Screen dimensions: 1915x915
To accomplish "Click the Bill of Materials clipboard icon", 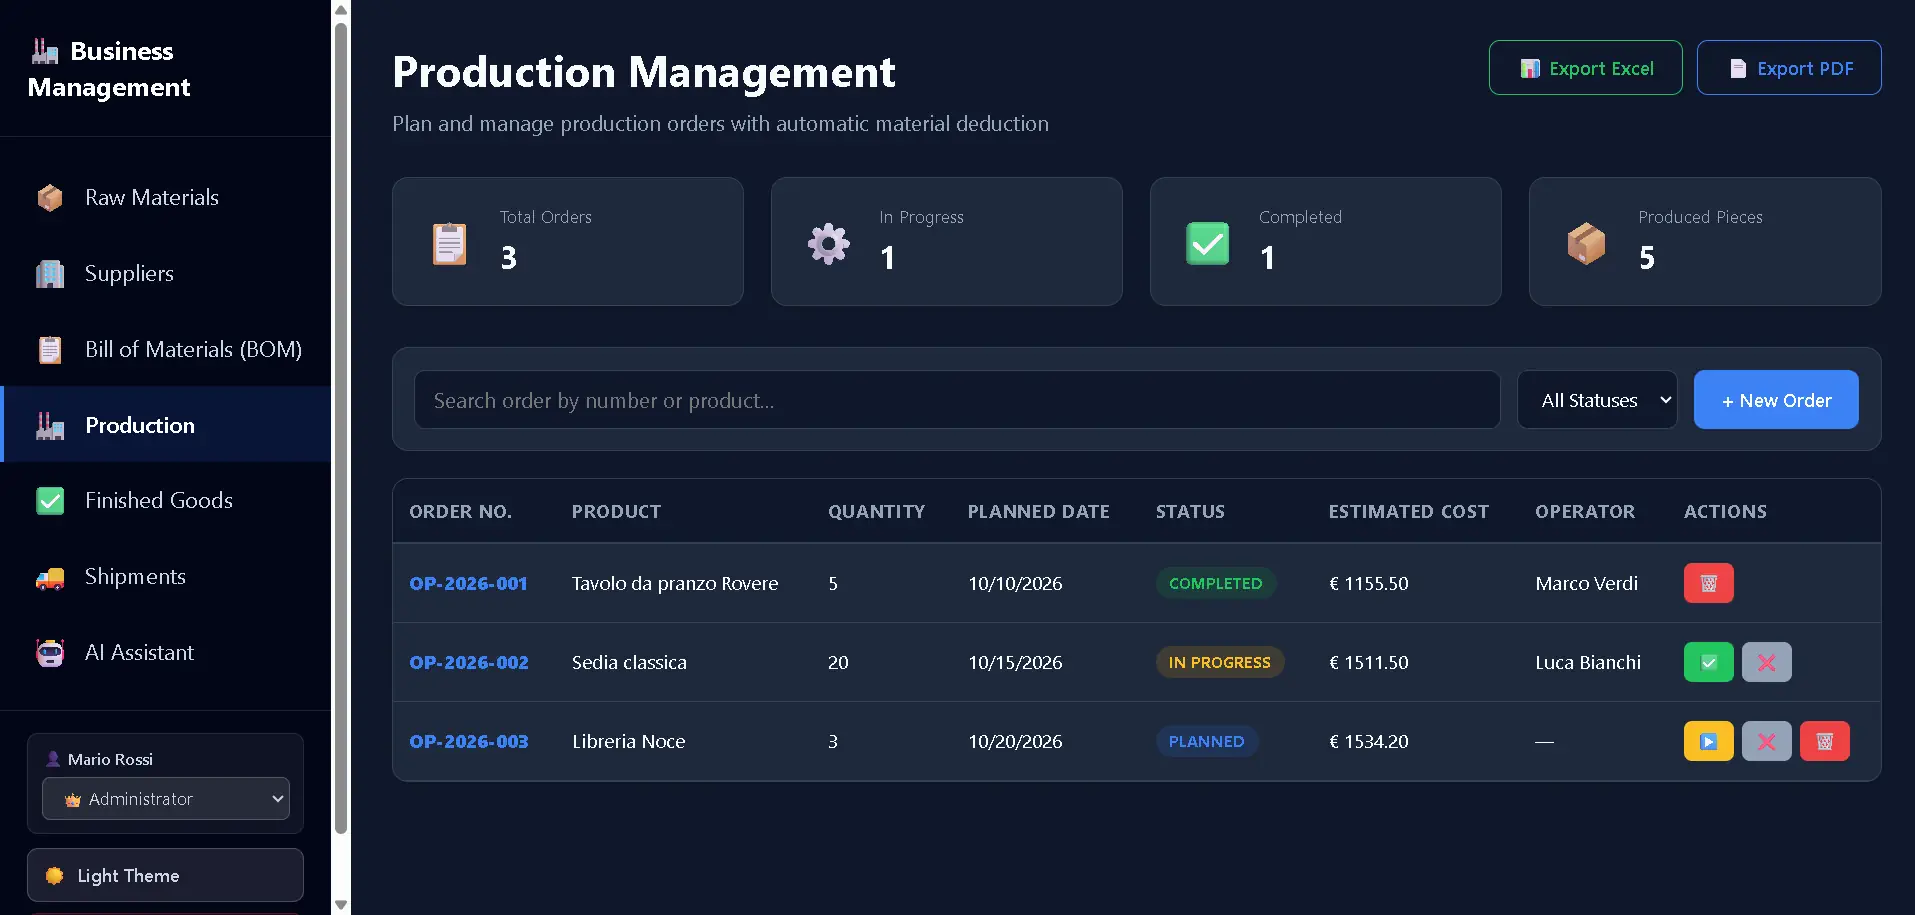I will click(50, 350).
